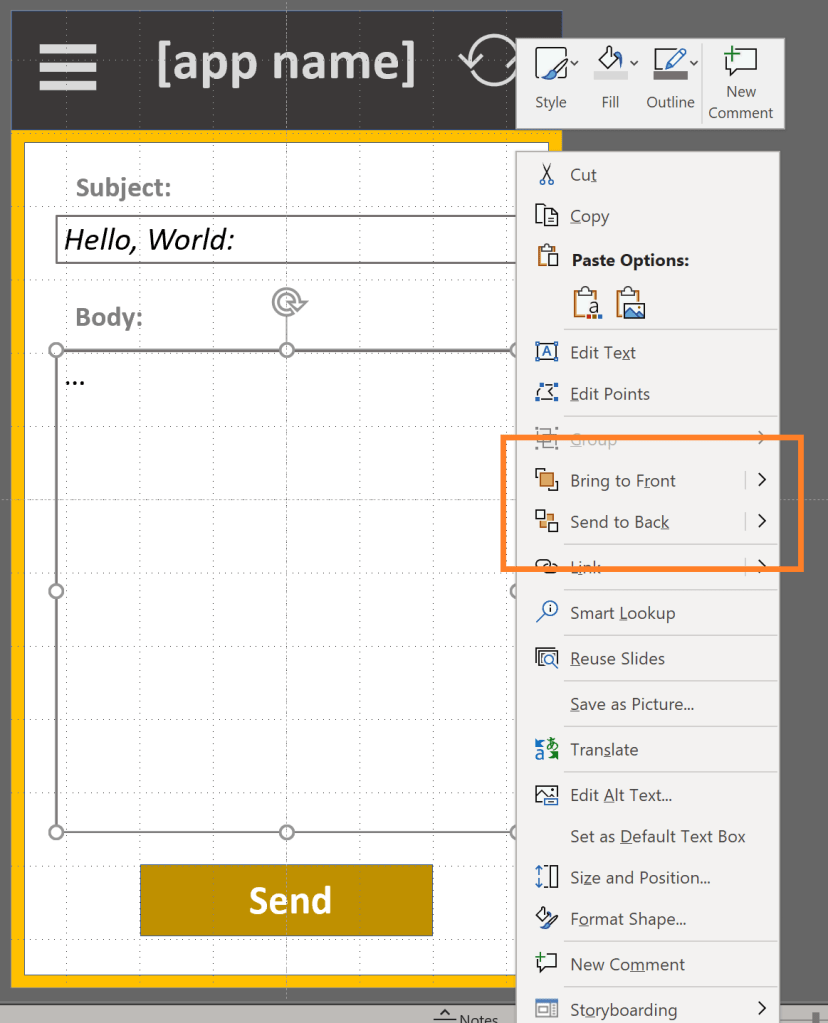This screenshot has width=828, height=1023.
Task: Choose Keep Text Only paste option
Action: click(x=587, y=303)
